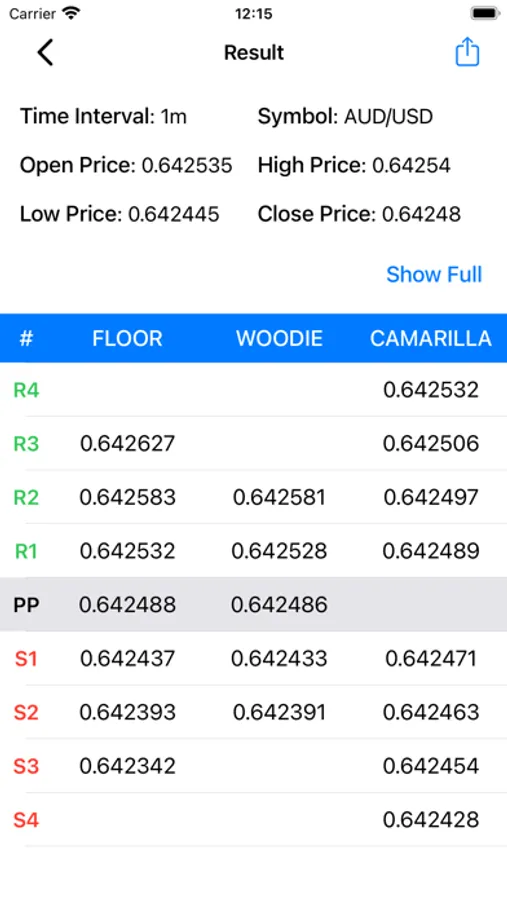The image size is (507, 900).
Task: Select the R2 row label
Action: coord(26,497)
